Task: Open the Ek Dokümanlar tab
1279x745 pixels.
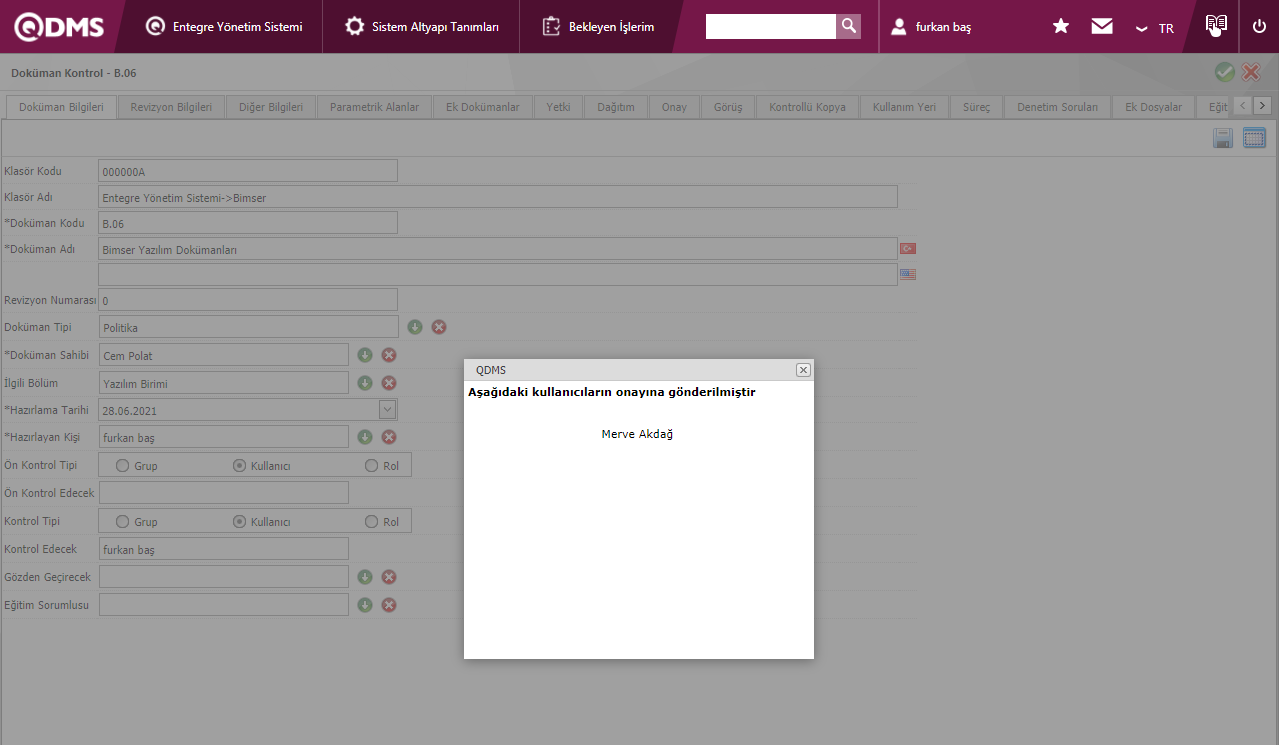Action: (x=482, y=107)
